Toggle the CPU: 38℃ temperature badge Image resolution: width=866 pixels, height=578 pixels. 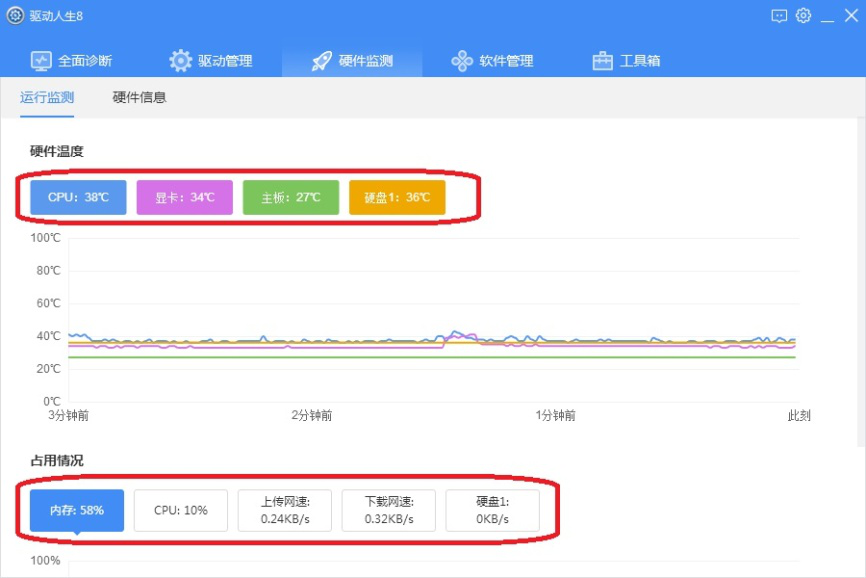(77, 197)
